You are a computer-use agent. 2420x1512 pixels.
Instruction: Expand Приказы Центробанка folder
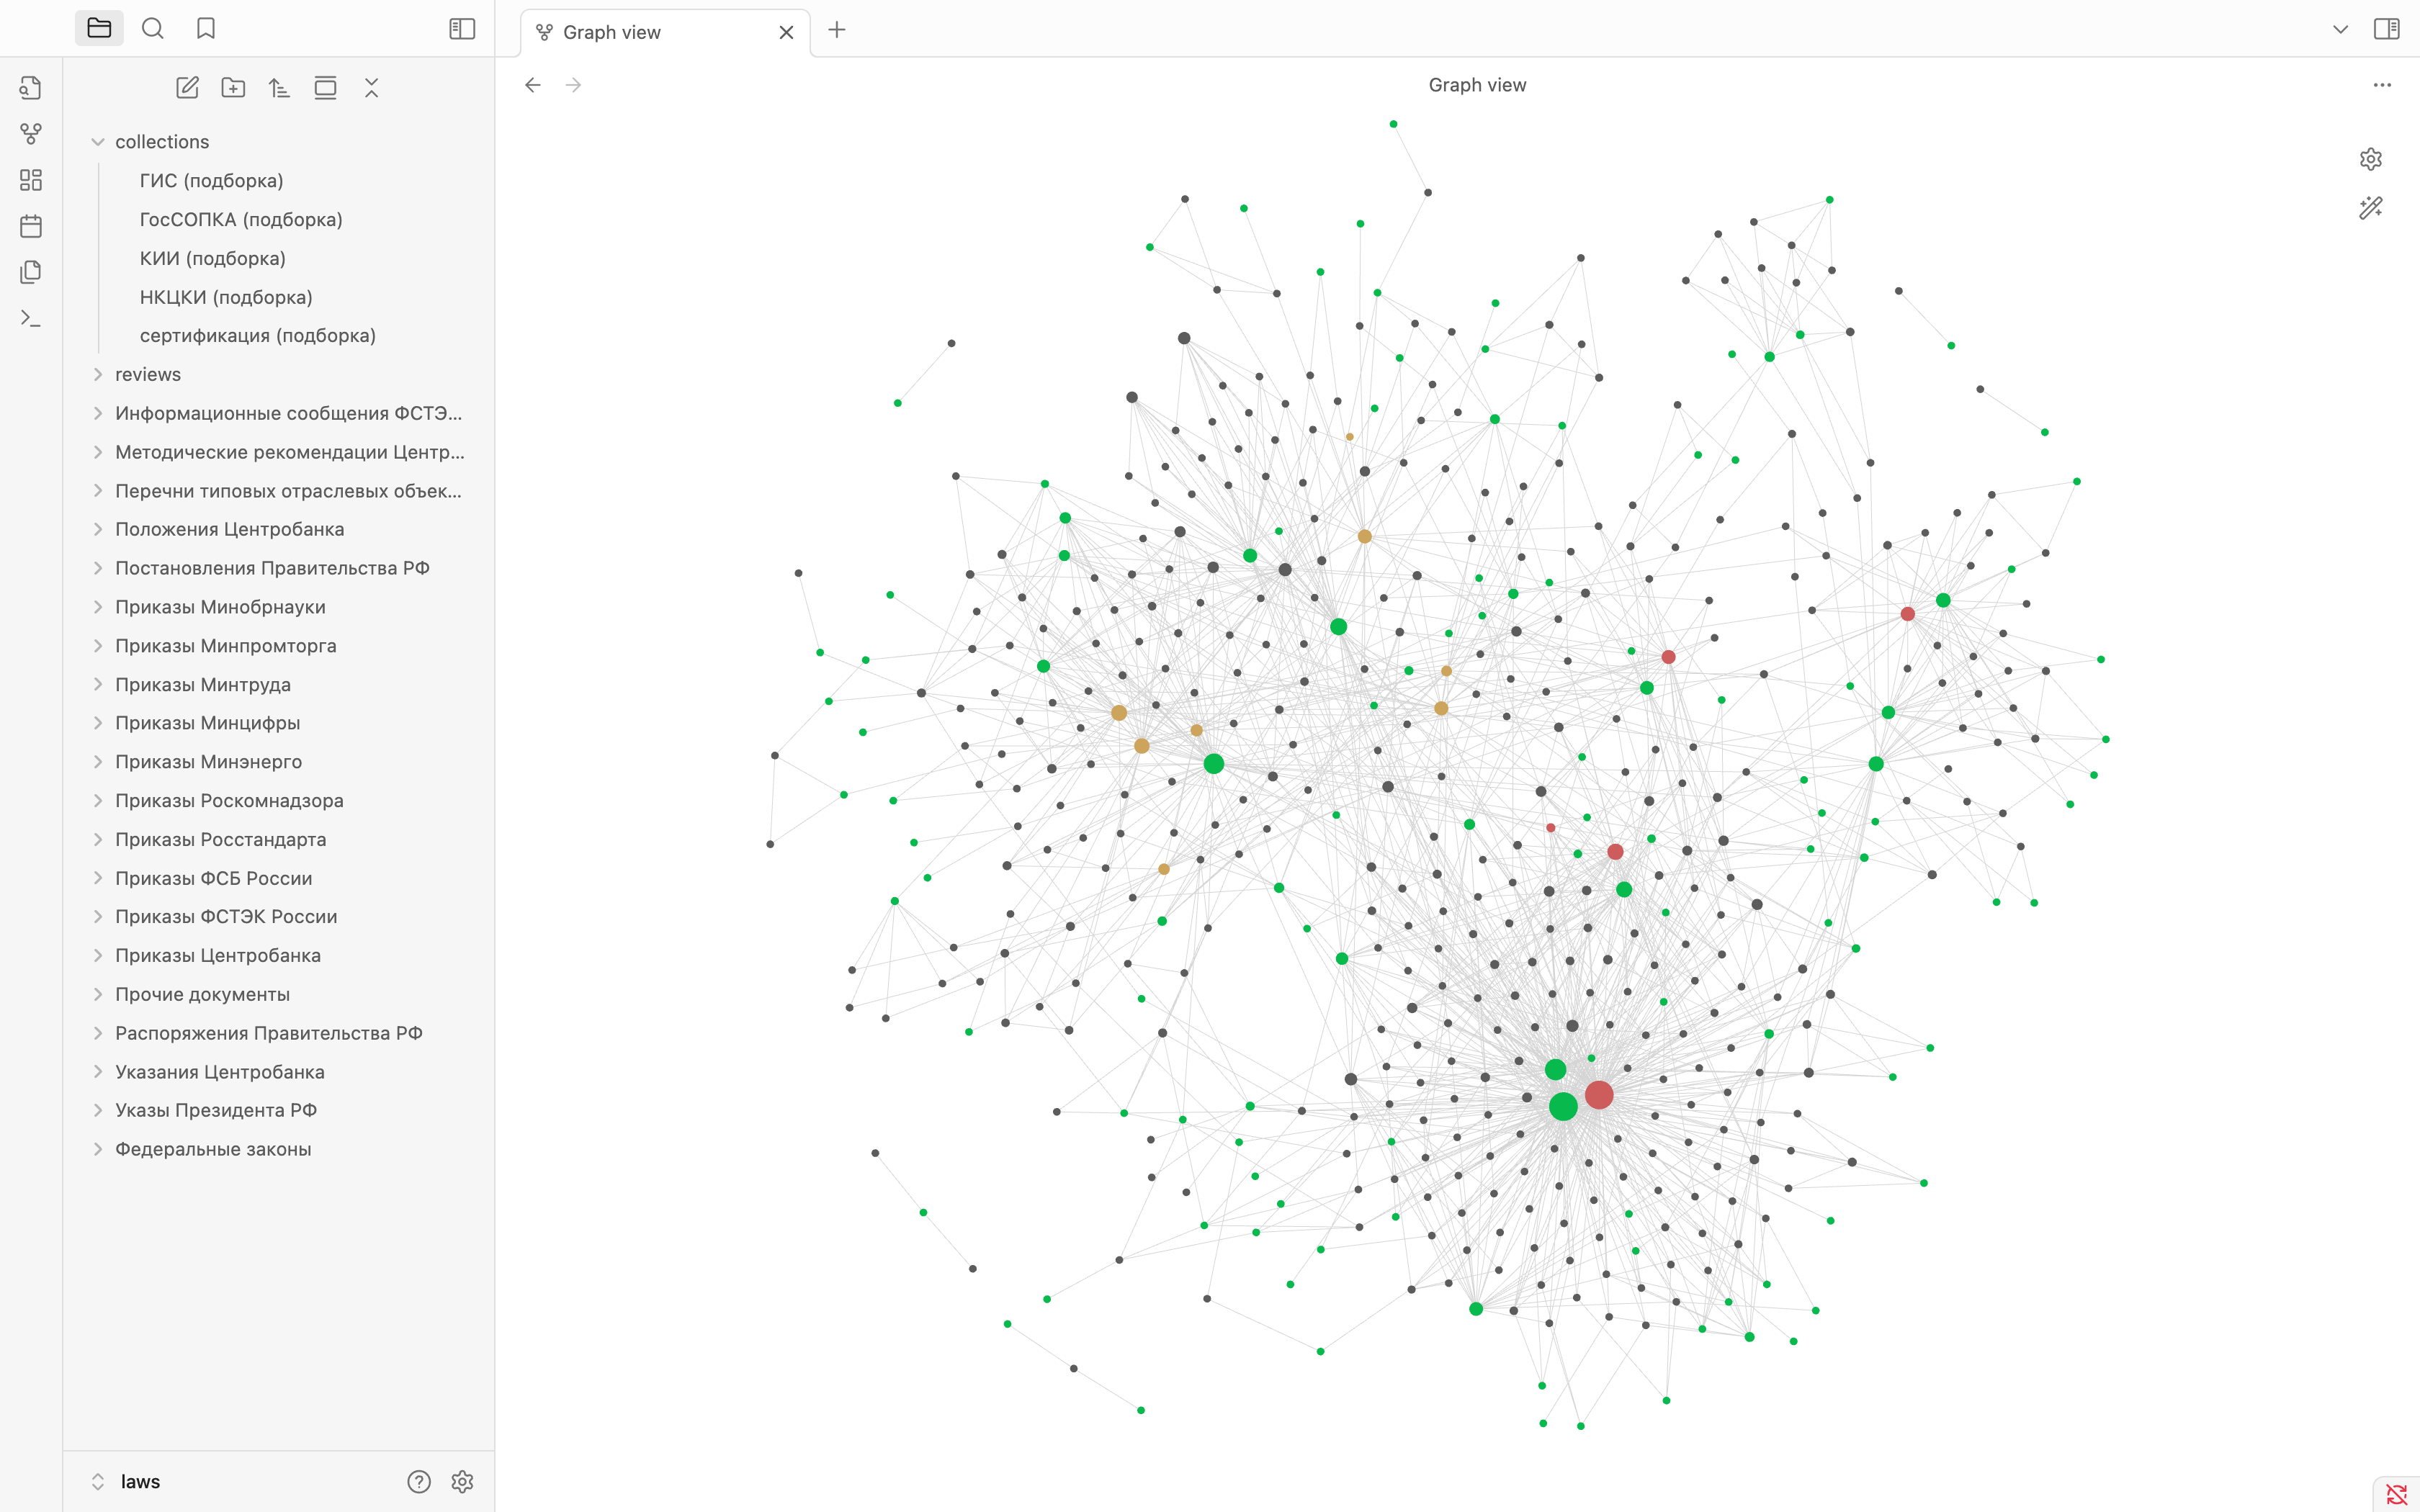coord(279,955)
